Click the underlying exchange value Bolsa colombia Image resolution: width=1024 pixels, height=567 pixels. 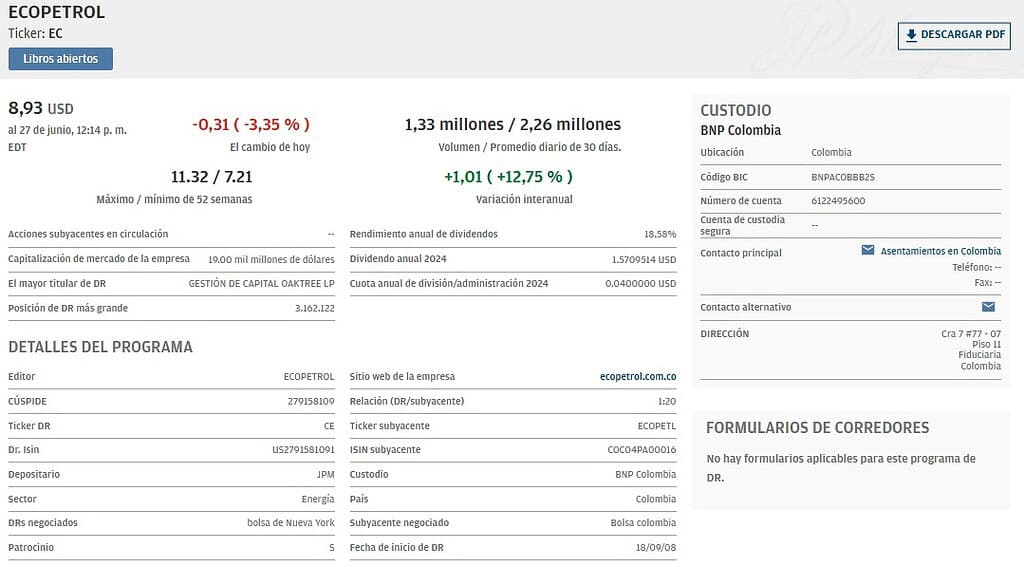pos(643,523)
